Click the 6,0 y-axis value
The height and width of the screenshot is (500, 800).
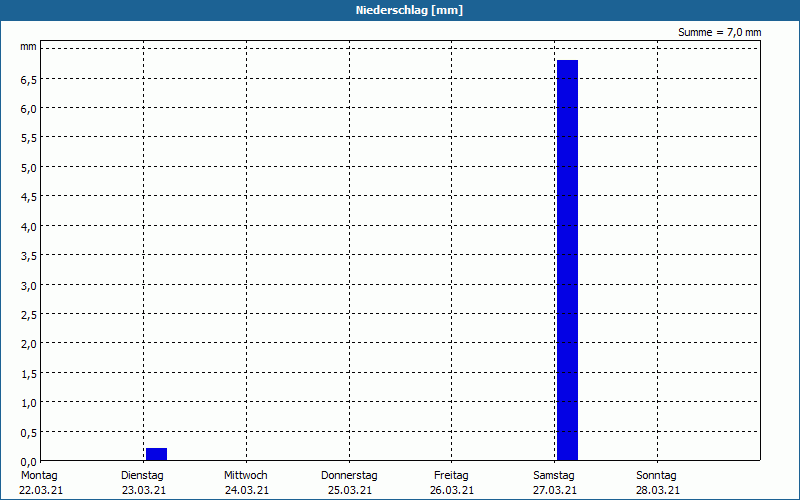pyautogui.click(x=29, y=109)
